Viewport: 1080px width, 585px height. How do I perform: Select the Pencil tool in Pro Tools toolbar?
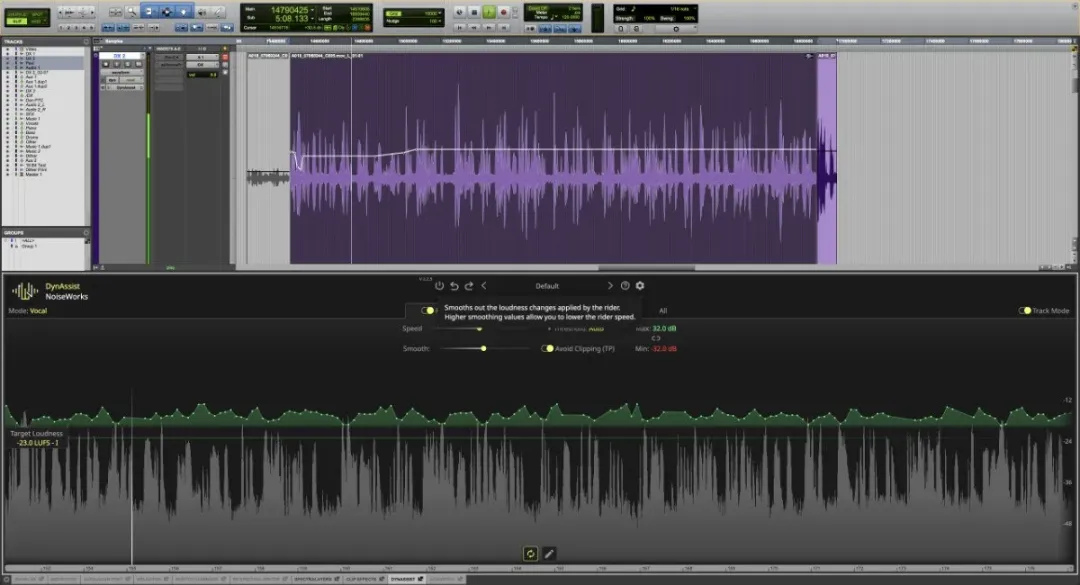218,12
